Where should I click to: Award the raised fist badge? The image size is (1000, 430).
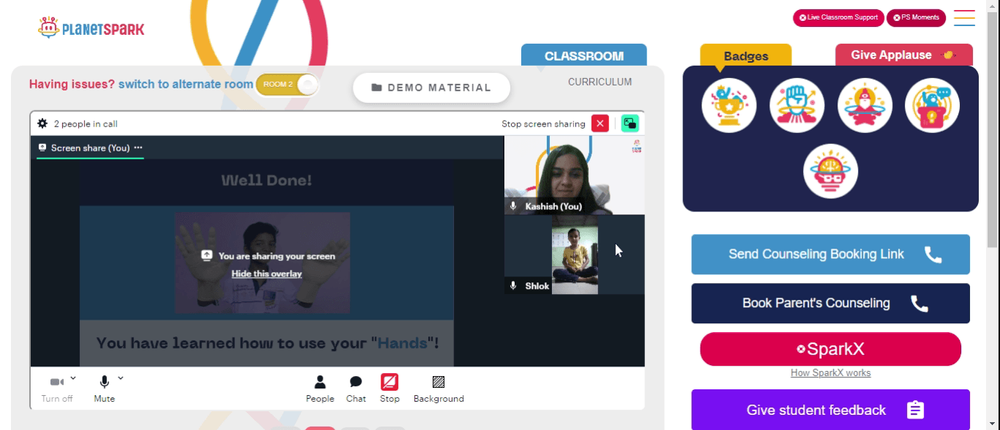[x=797, y=106]
